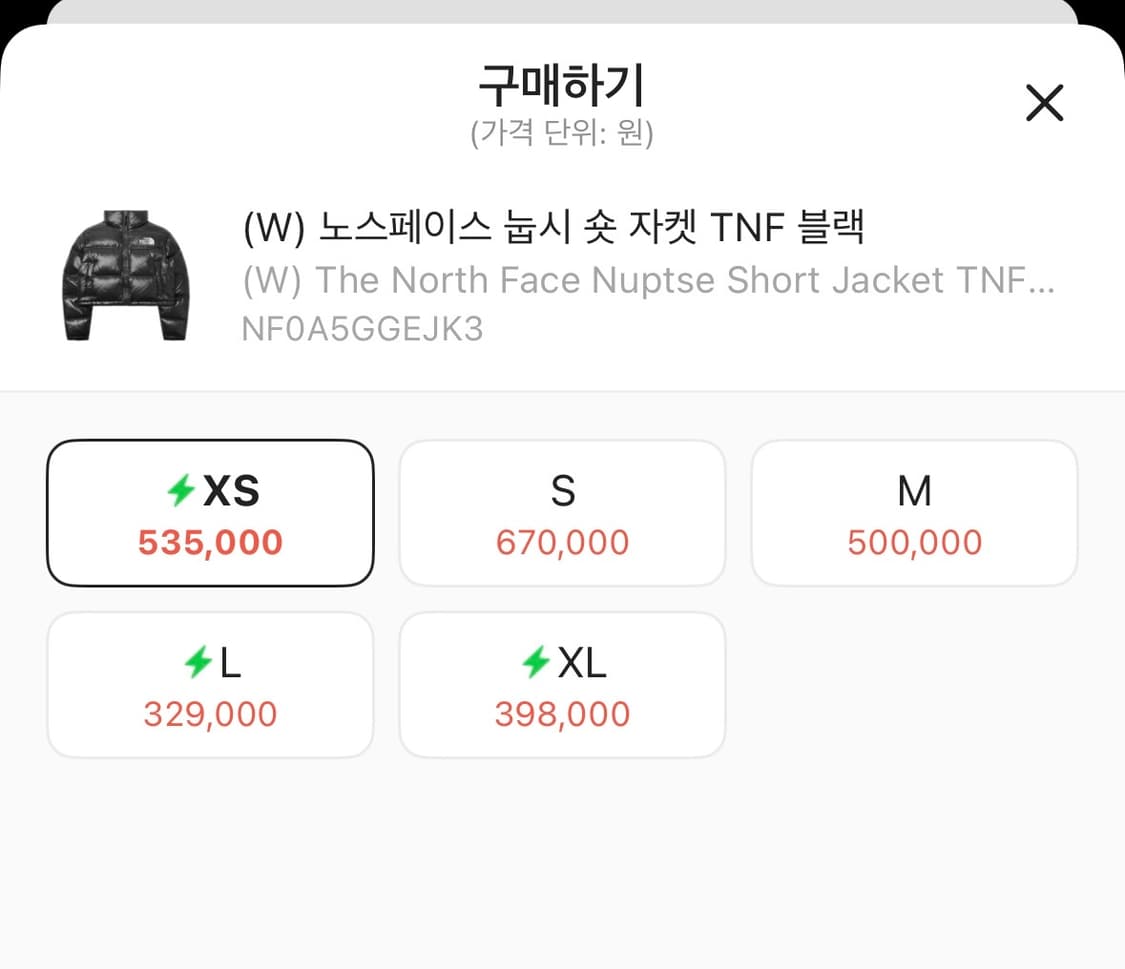Close the 구매하기 purchase dialog
The width and height of the screenshot is (1125, 969).
[1044, 103]
